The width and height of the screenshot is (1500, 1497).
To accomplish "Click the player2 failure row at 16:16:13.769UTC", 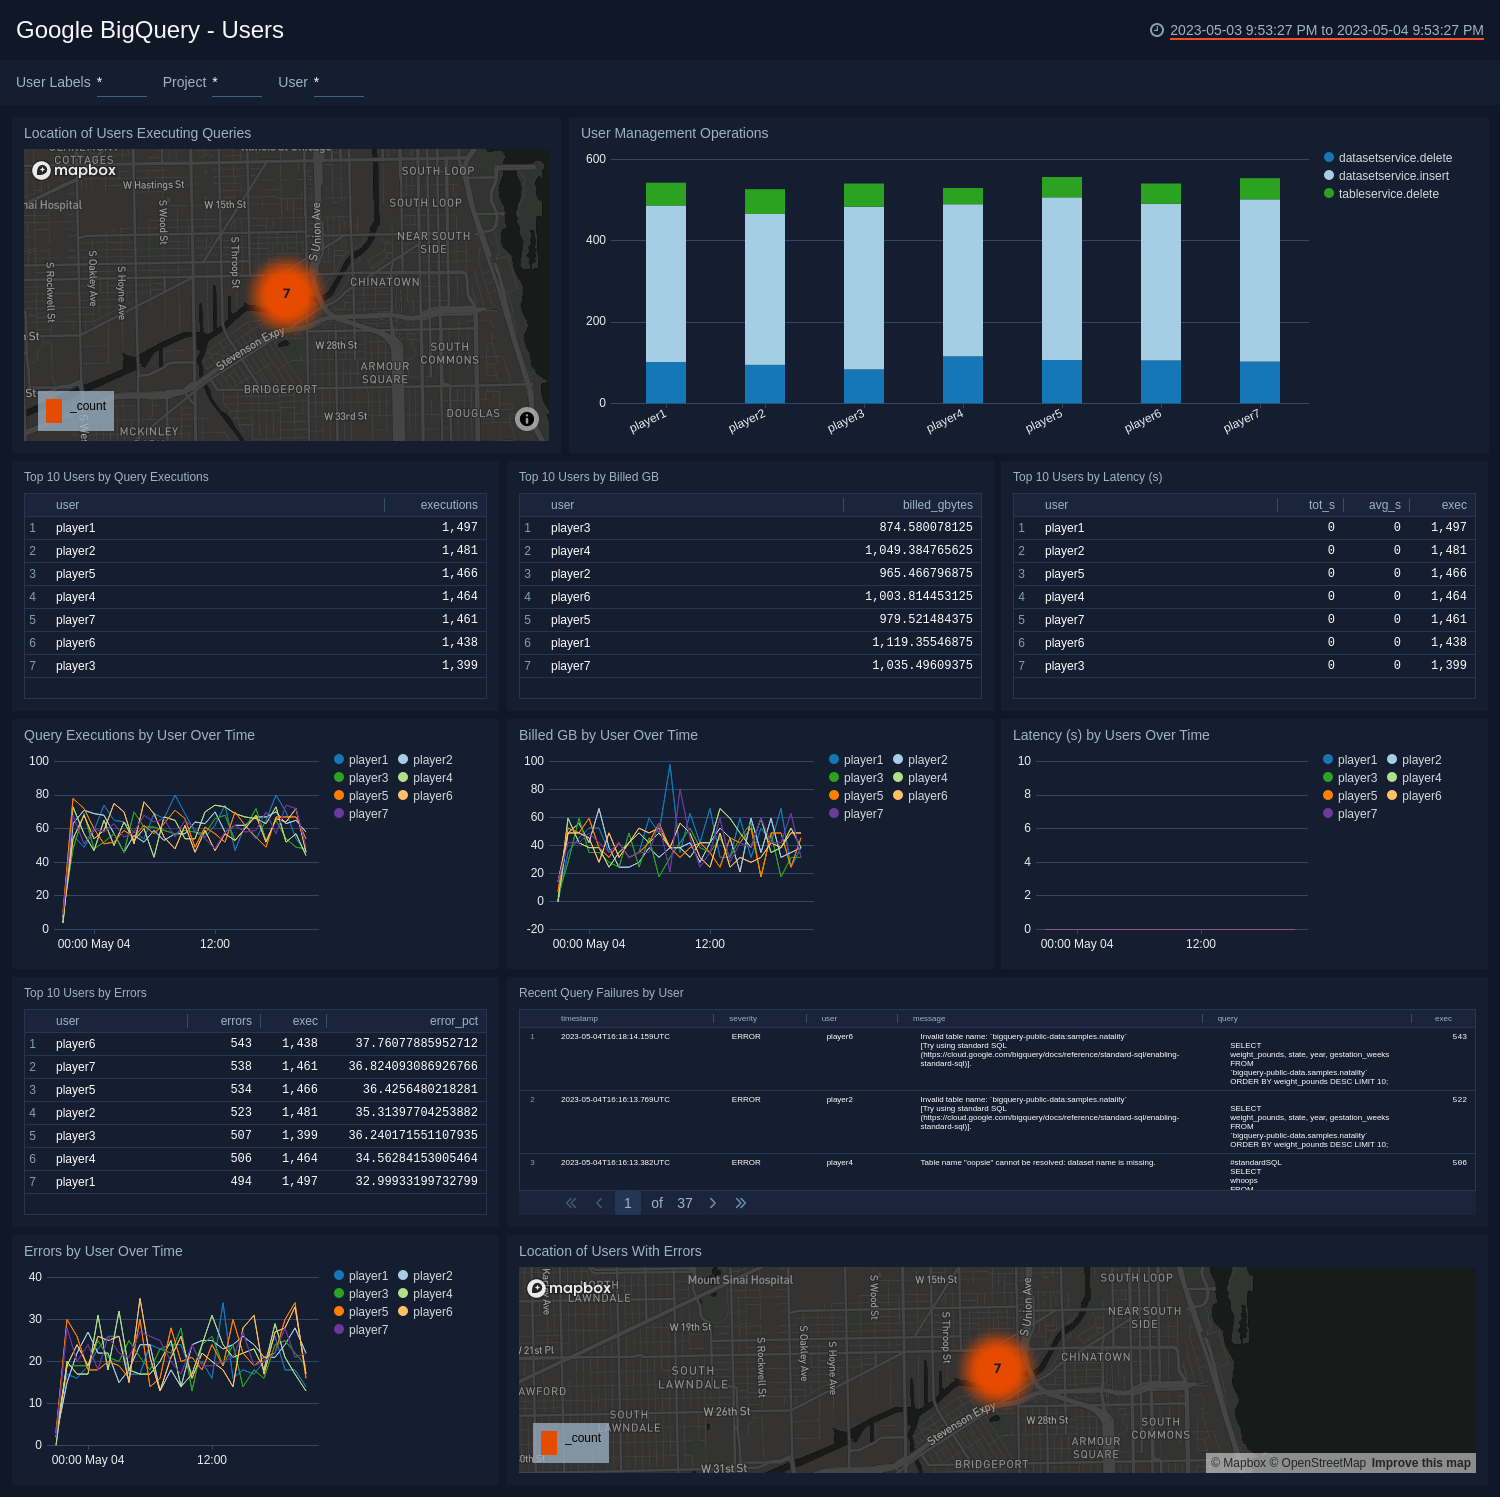I will pos(997,1122).
